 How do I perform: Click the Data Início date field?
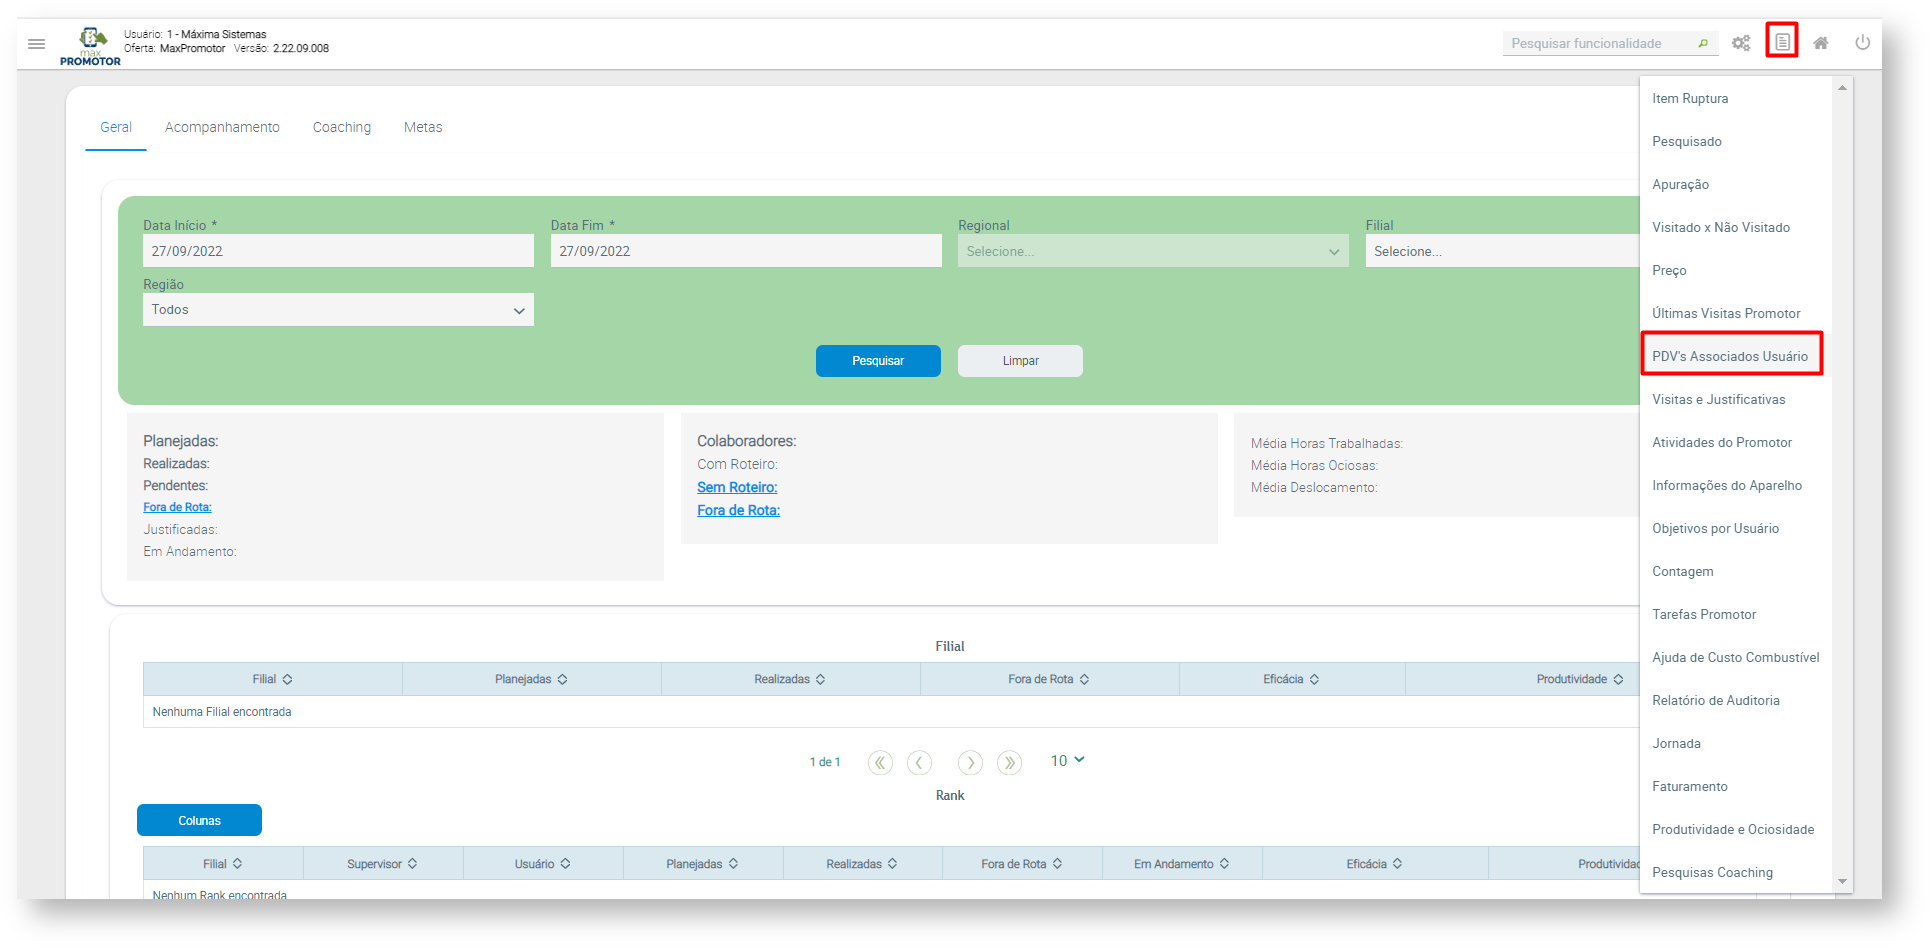[x=338, y=251]
